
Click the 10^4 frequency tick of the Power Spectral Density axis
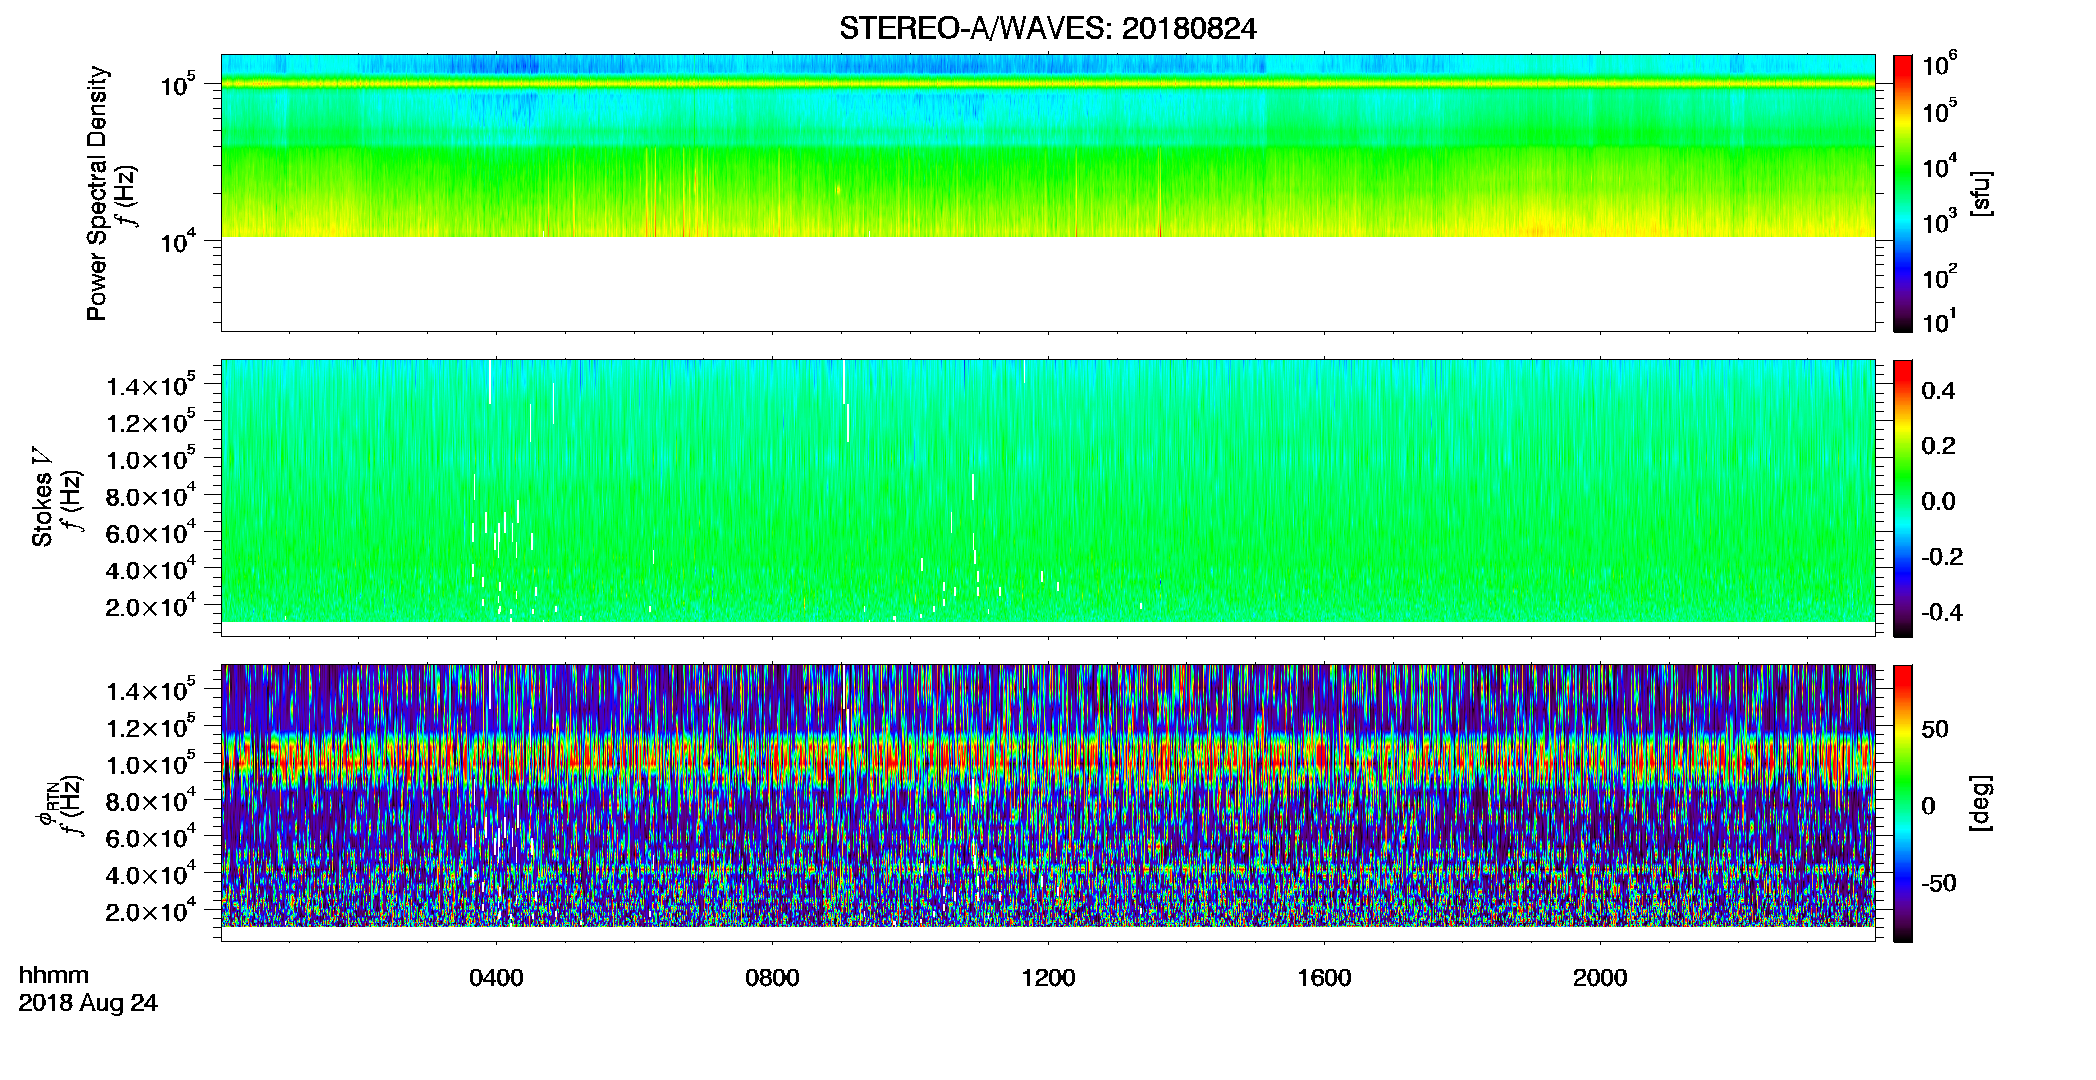[177, 240]
